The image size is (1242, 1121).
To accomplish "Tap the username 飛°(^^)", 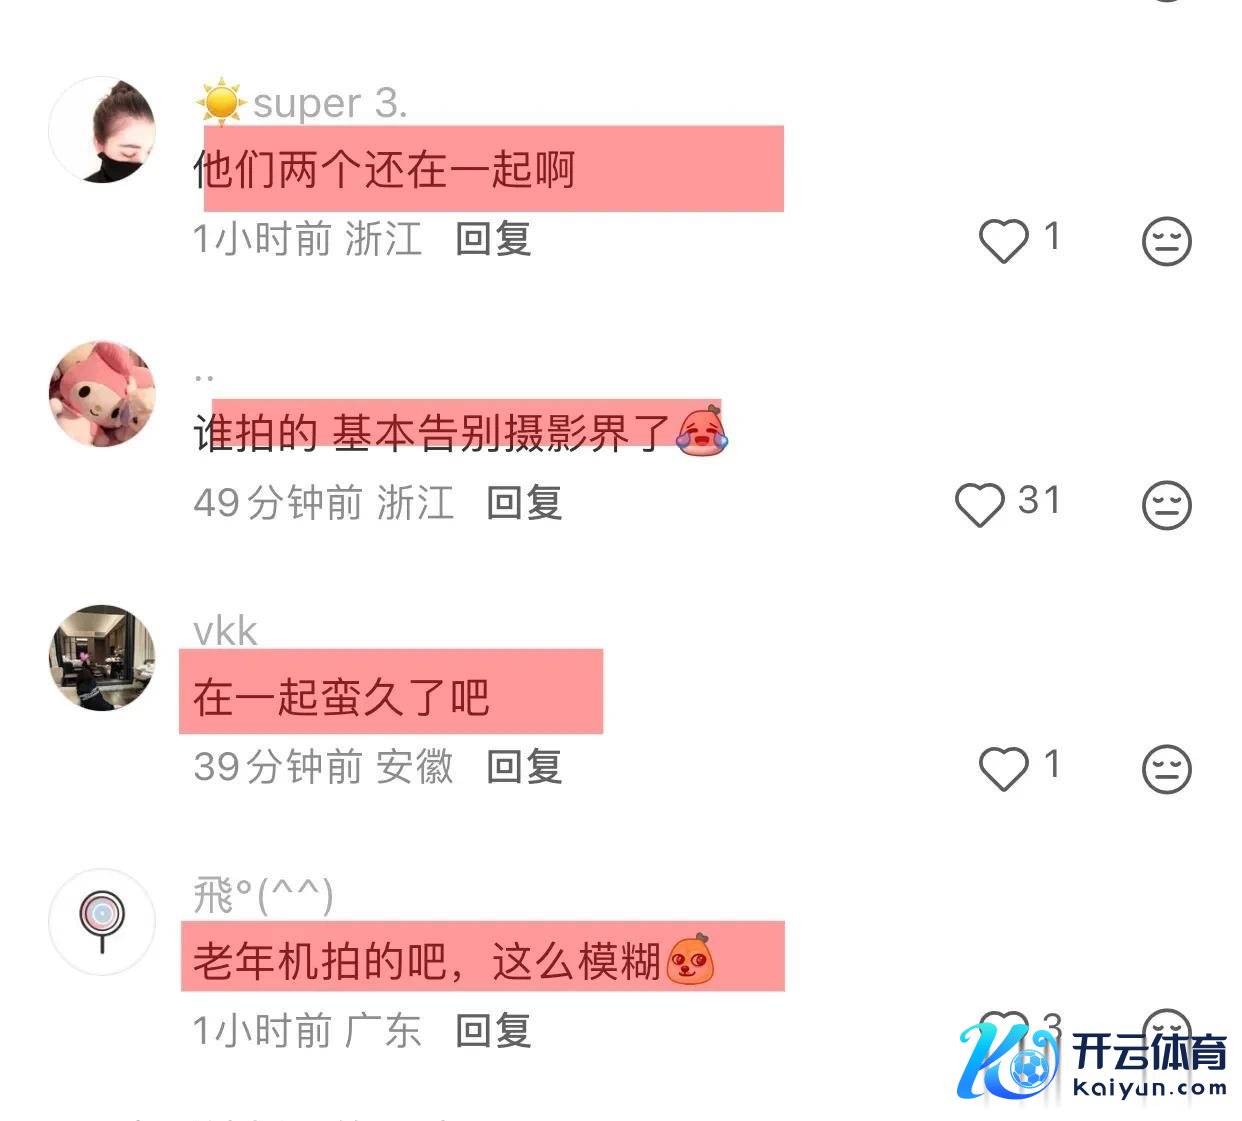I will coord(263,895).
